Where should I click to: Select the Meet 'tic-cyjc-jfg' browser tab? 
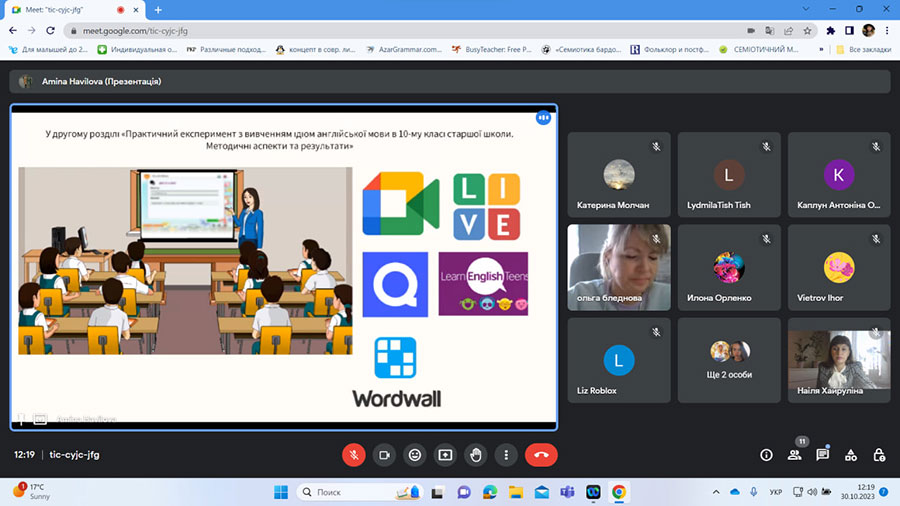tap(66, 10)
